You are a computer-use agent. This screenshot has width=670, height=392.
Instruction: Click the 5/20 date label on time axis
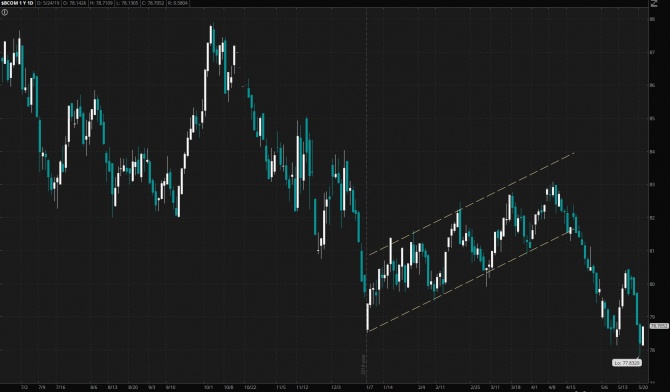[643, 387]
